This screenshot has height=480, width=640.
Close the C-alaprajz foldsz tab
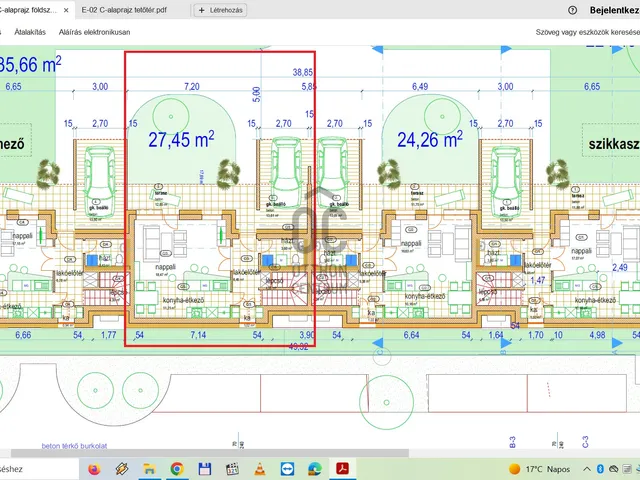click(x=66, y=10)
